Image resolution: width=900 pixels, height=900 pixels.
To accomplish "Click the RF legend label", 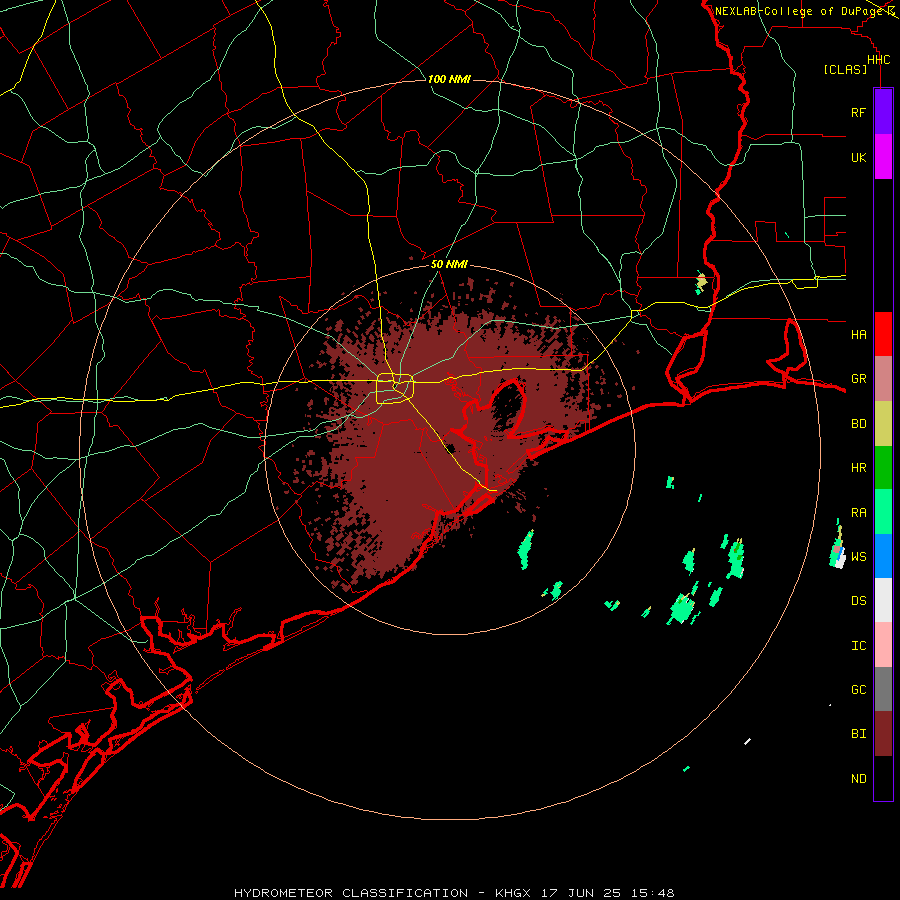I will (x=858, y=113).
